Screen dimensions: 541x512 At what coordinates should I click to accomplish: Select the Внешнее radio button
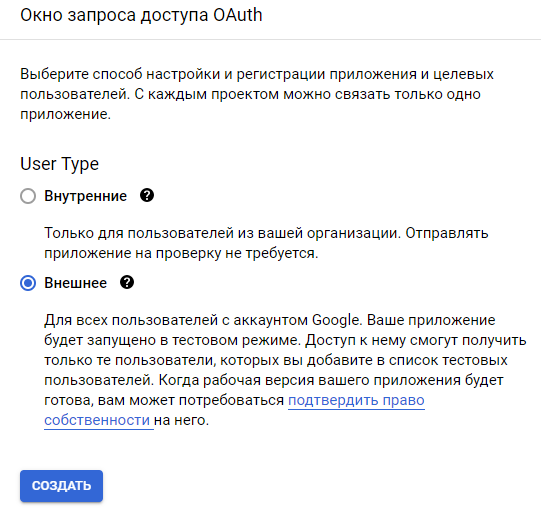coord(28,283)
